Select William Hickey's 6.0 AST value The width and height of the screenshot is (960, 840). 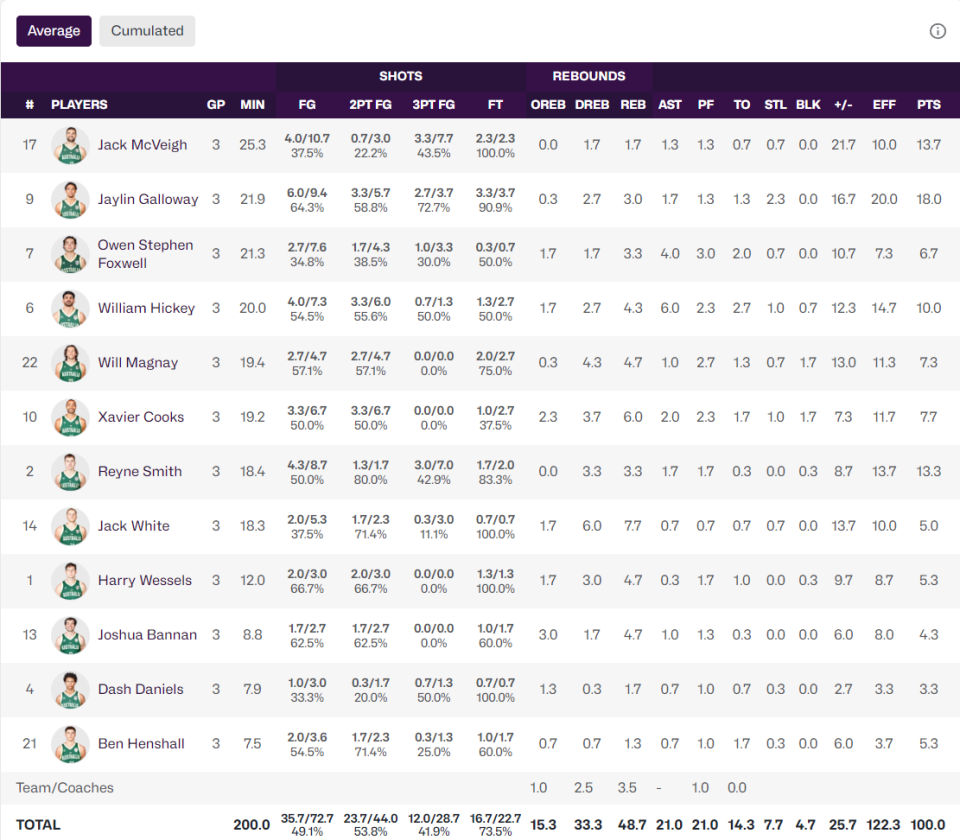point(670,308)
